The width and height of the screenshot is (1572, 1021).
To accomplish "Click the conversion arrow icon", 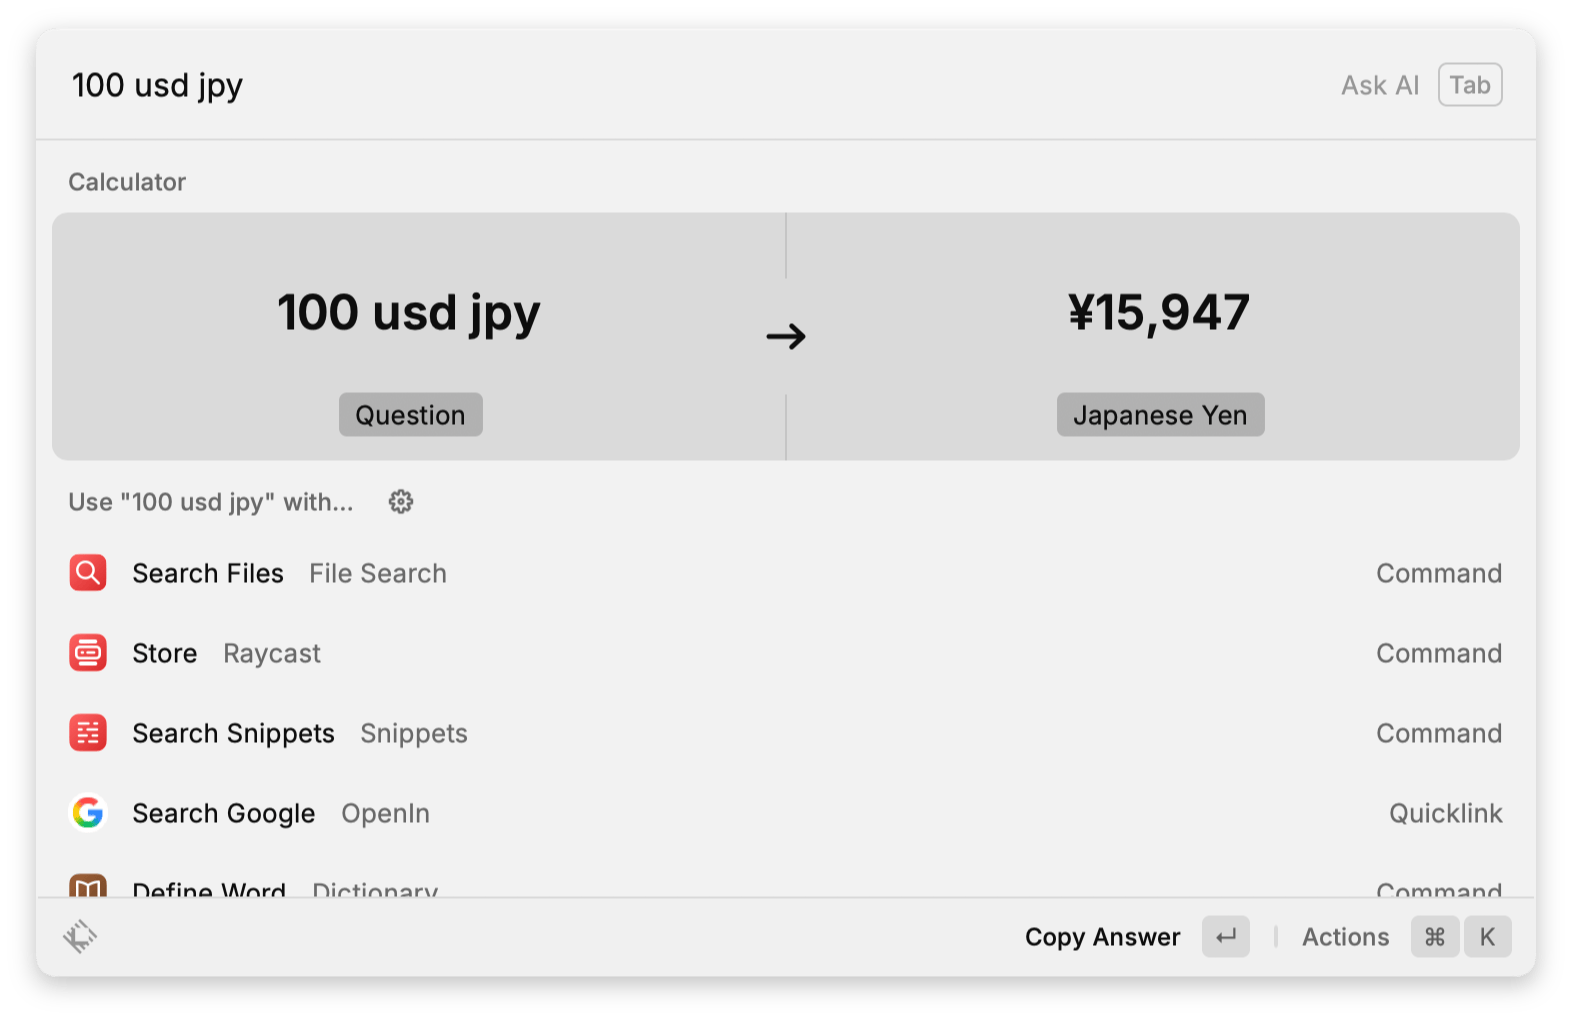I will 786,336.
